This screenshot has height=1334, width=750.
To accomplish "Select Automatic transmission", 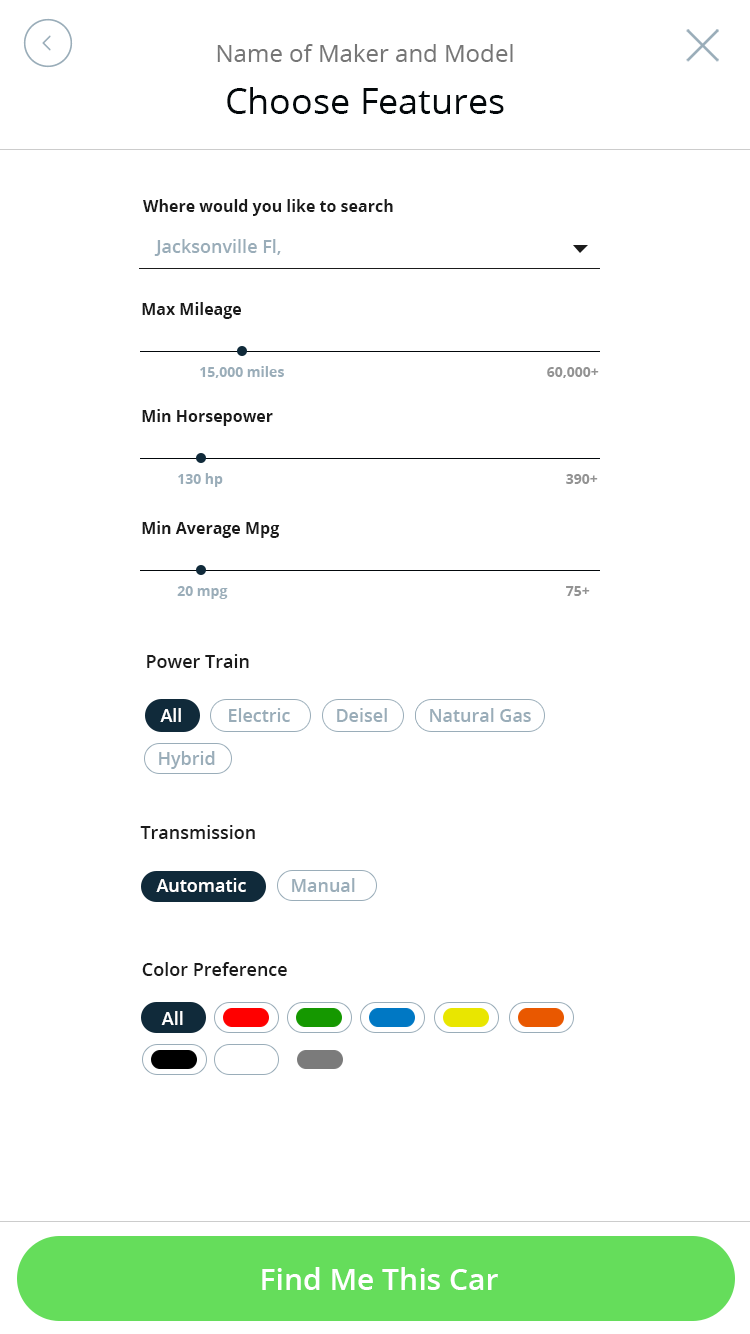I will (203, 886).
